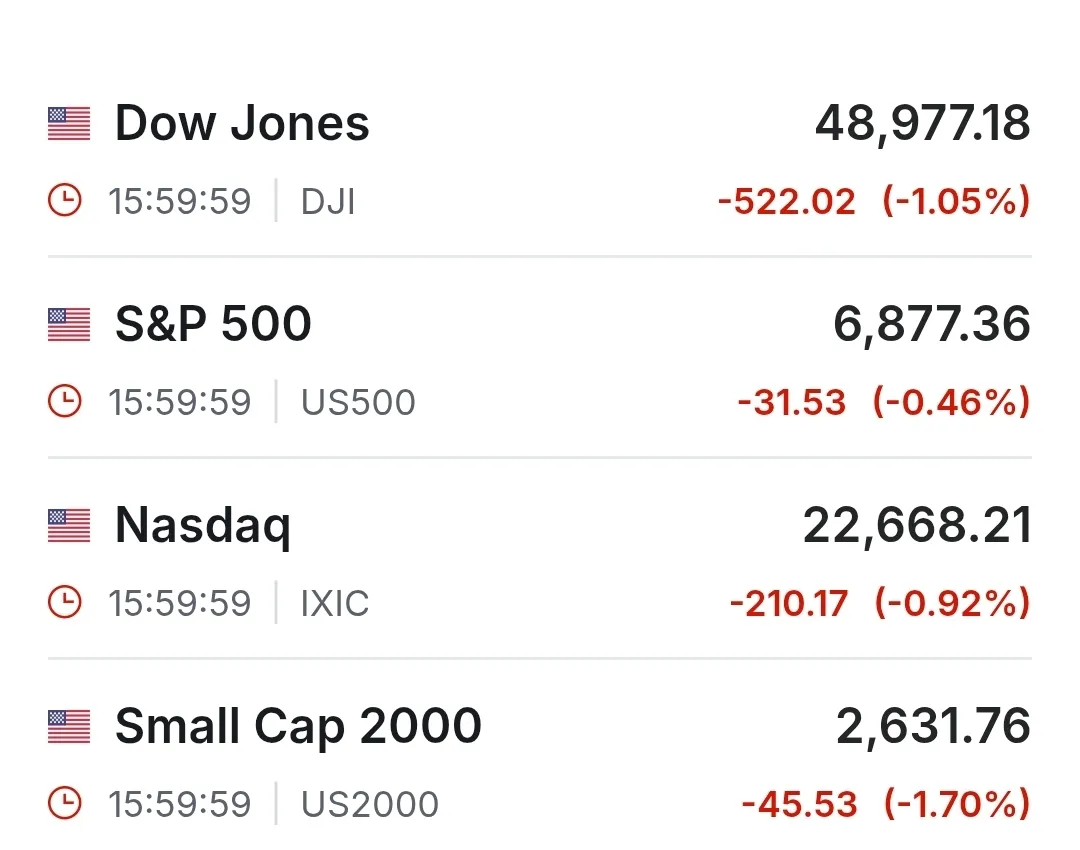Click the US flag icon beside S&P 500
Viewport: 1080px width, 850px height.
[x=69, y=325]
